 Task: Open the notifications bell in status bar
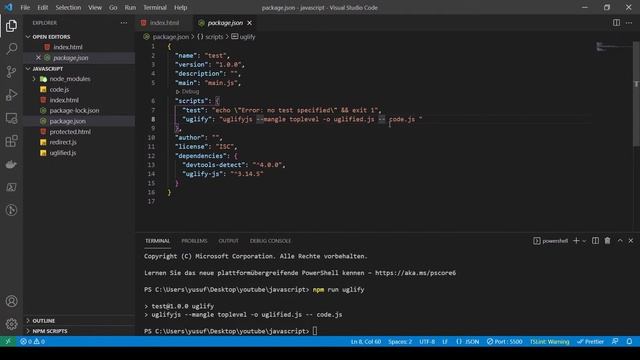pos(629,342)
